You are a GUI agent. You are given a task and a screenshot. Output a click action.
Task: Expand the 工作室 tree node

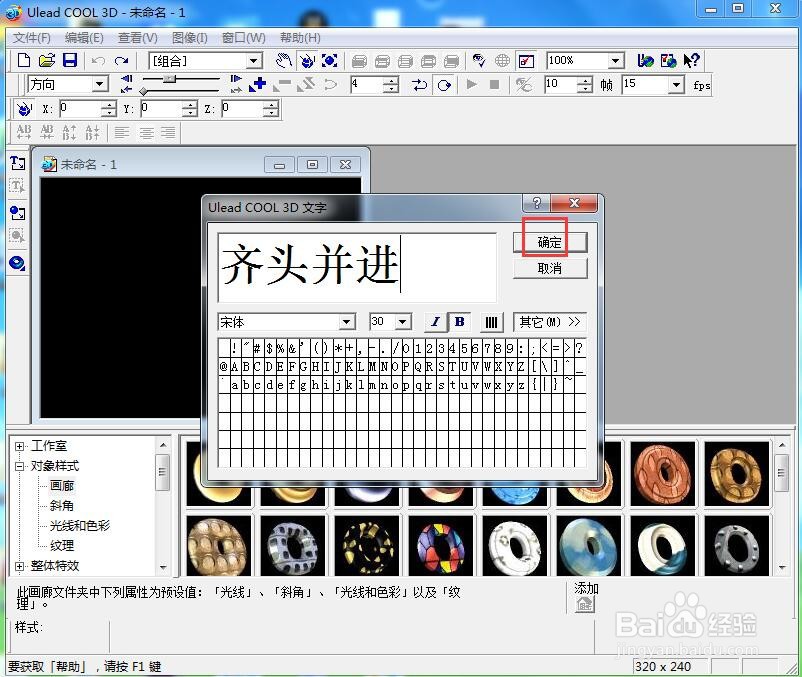click(19, 446)
